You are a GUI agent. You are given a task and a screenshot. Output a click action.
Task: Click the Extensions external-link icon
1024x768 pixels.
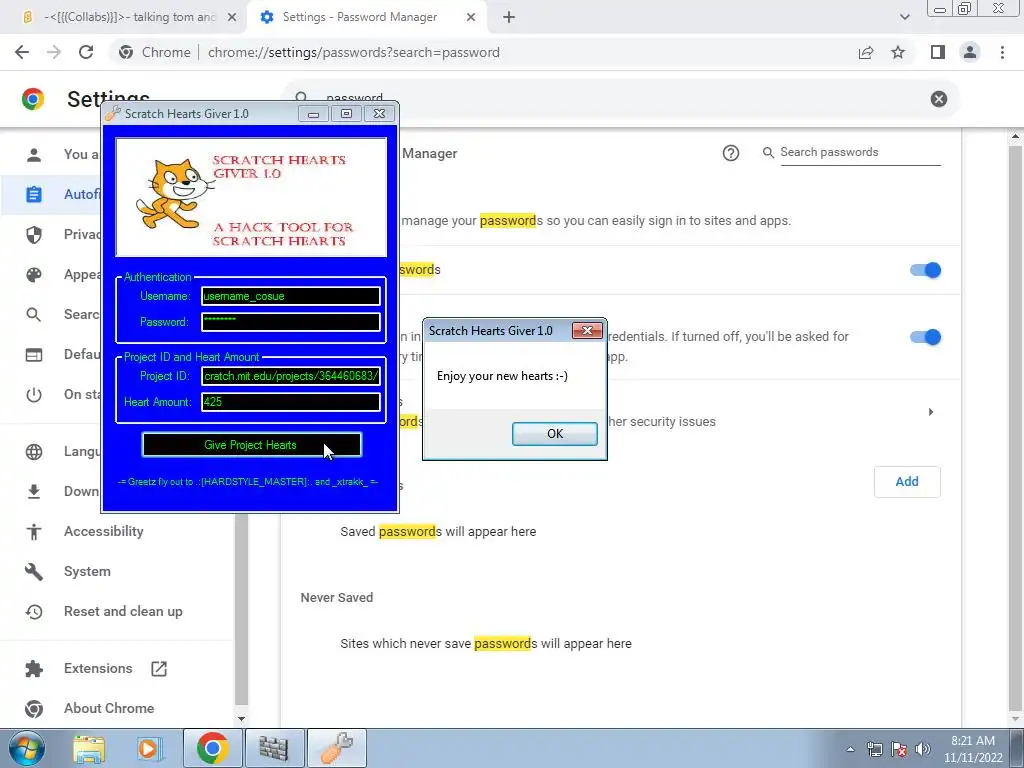159,668
